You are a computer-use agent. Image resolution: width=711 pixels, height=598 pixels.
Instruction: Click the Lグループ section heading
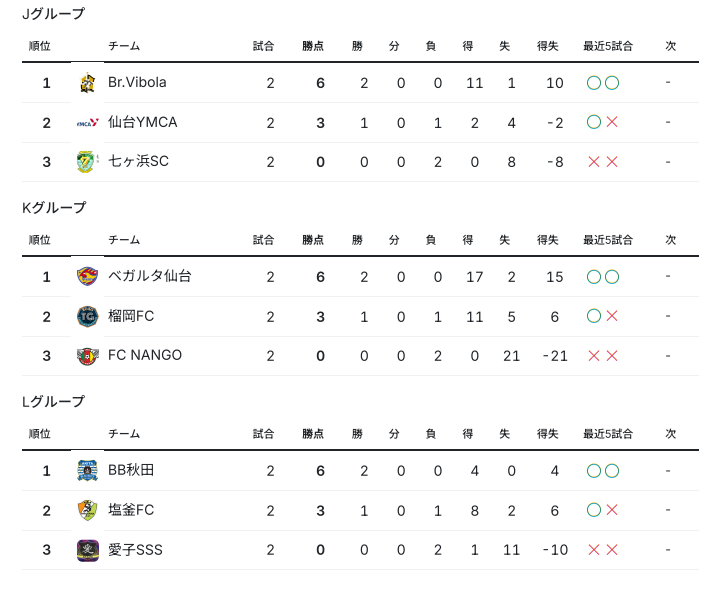[54, 402]
